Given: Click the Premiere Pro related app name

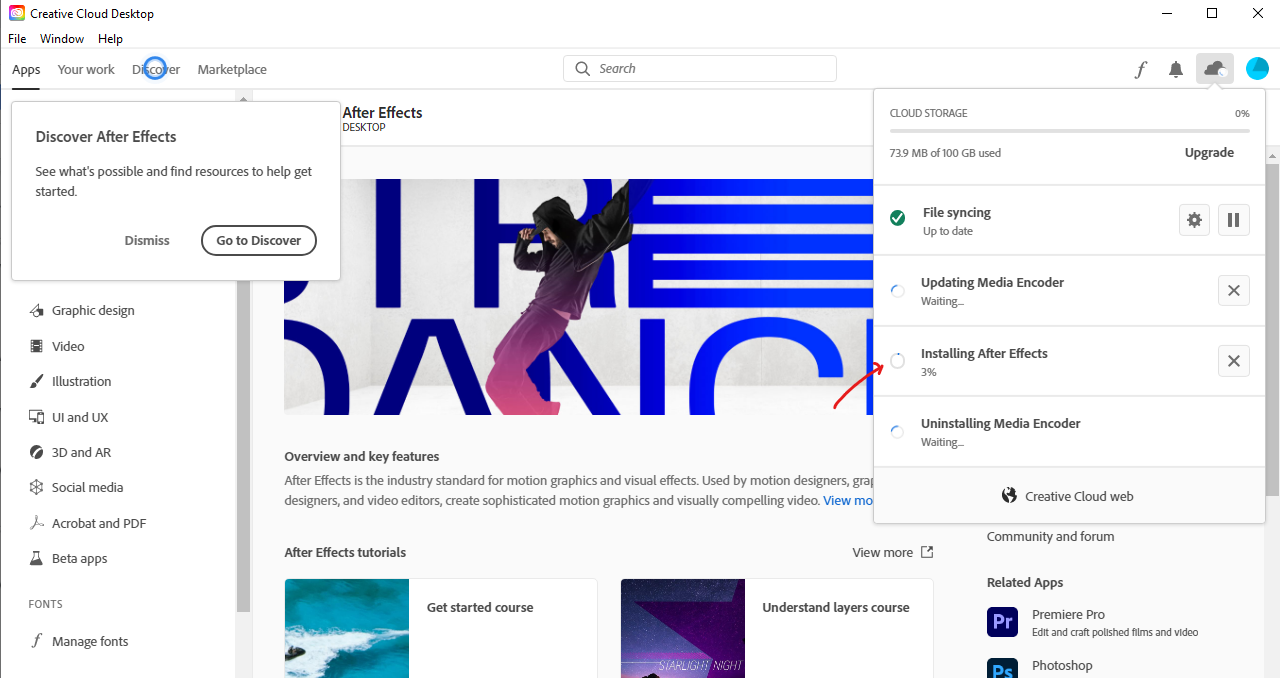Looking at the screenshot, I should point(1068,614).
